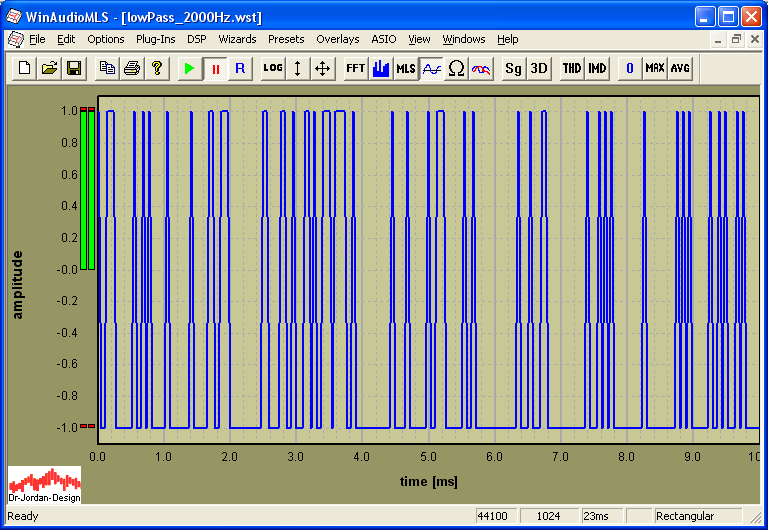Toggle the 3D display mode

[539, 68]
